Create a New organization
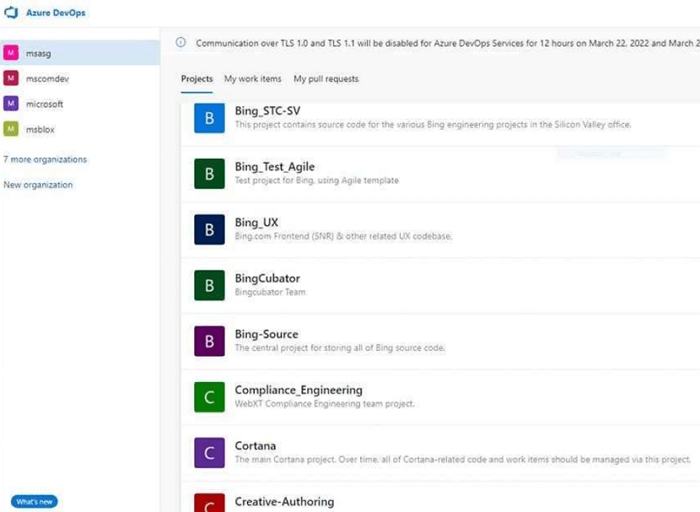The height and width of the screenshot is (512, 700). pos(38,185)
